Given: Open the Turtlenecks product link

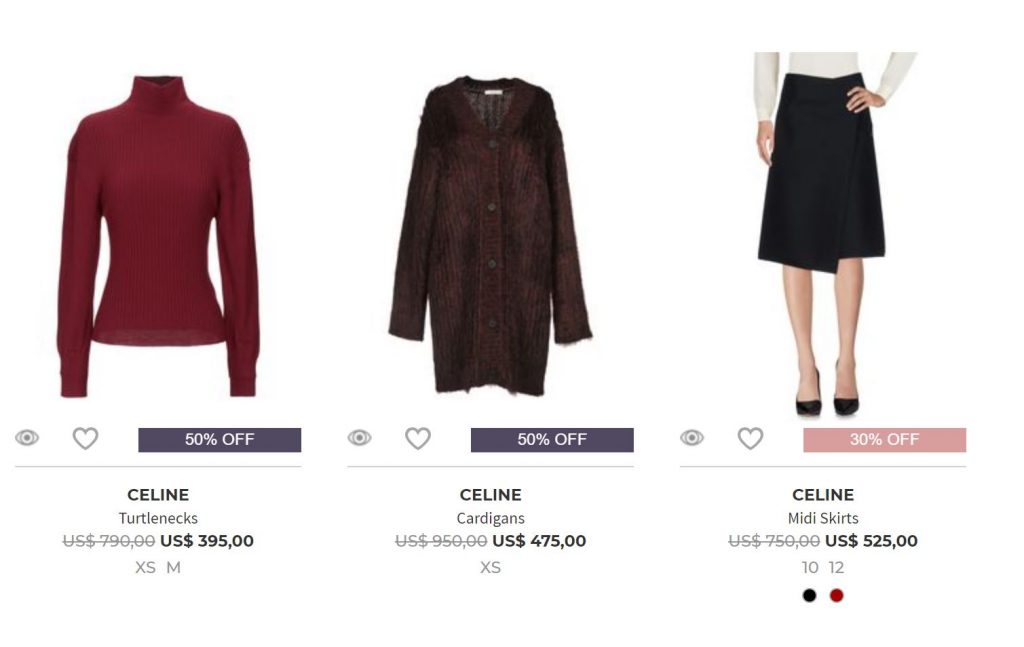Looking at the screenshot, I should tap(158, 518).
